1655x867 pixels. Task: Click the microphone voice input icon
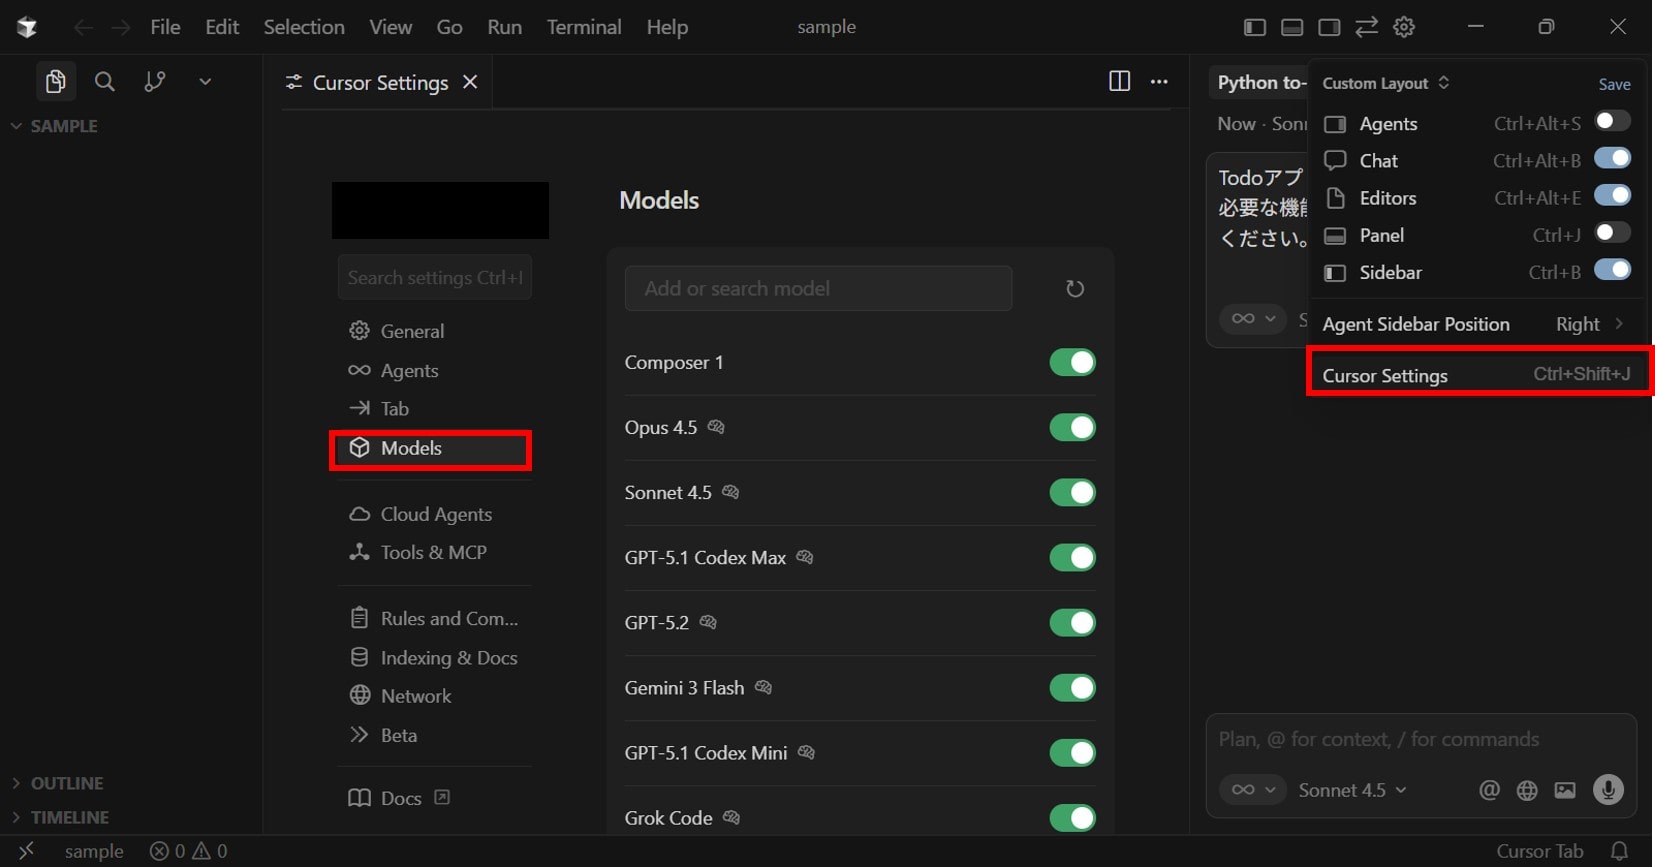pos(1608,790)
